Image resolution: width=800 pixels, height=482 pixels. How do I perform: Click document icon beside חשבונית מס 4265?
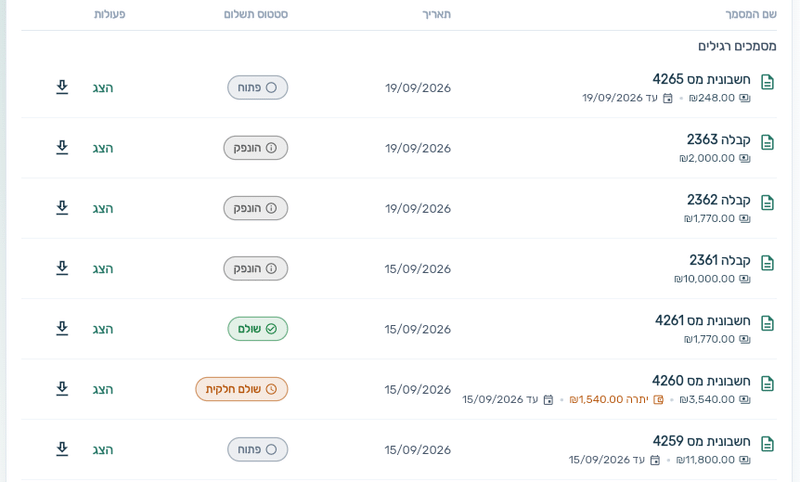point(767,82)
